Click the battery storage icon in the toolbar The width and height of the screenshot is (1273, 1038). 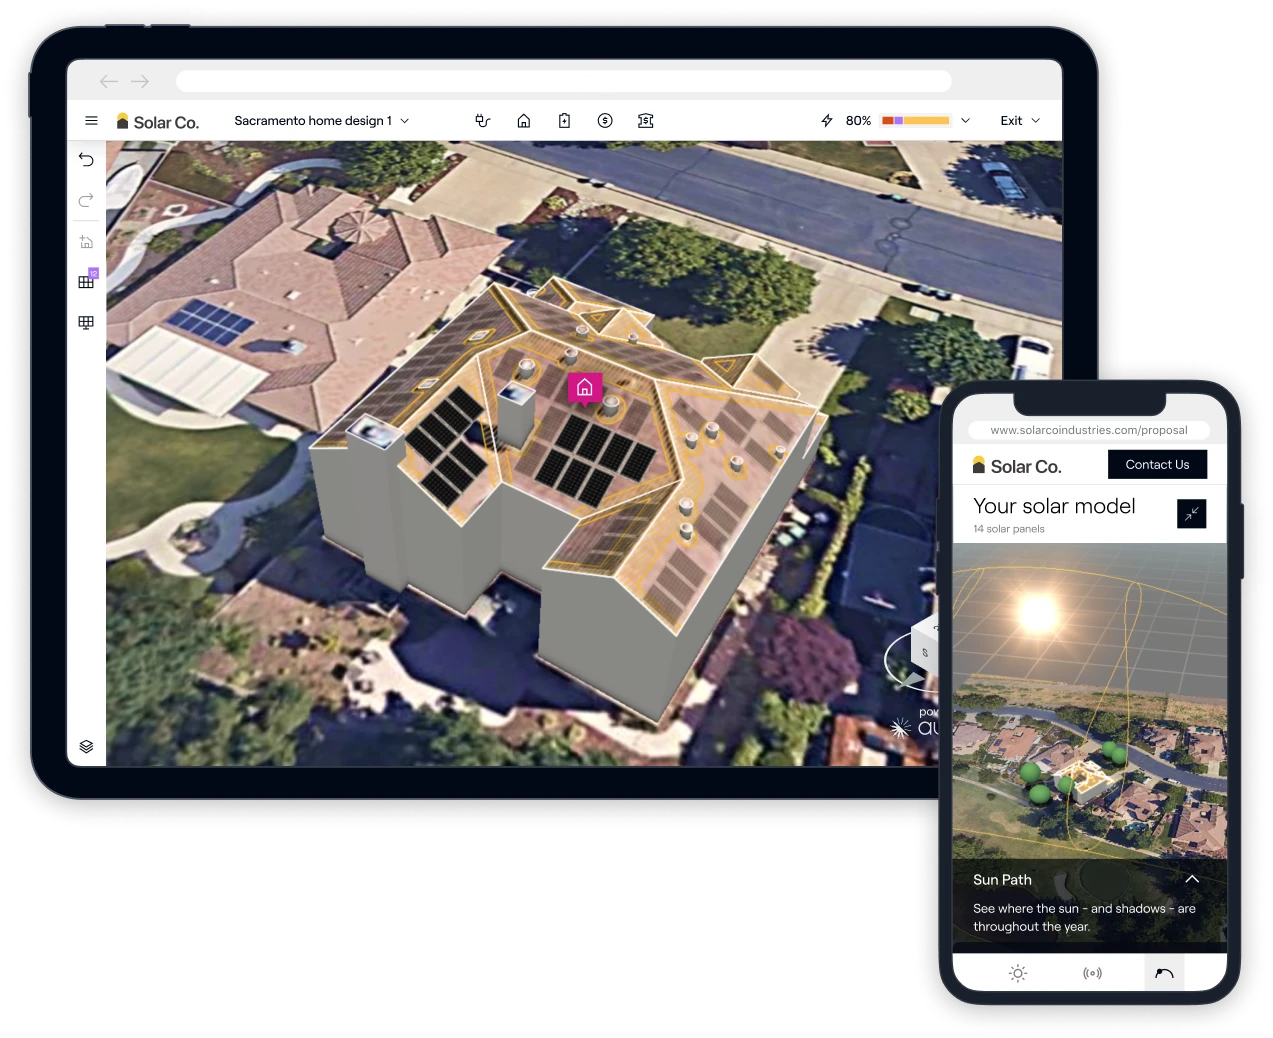tap(564, 120)
